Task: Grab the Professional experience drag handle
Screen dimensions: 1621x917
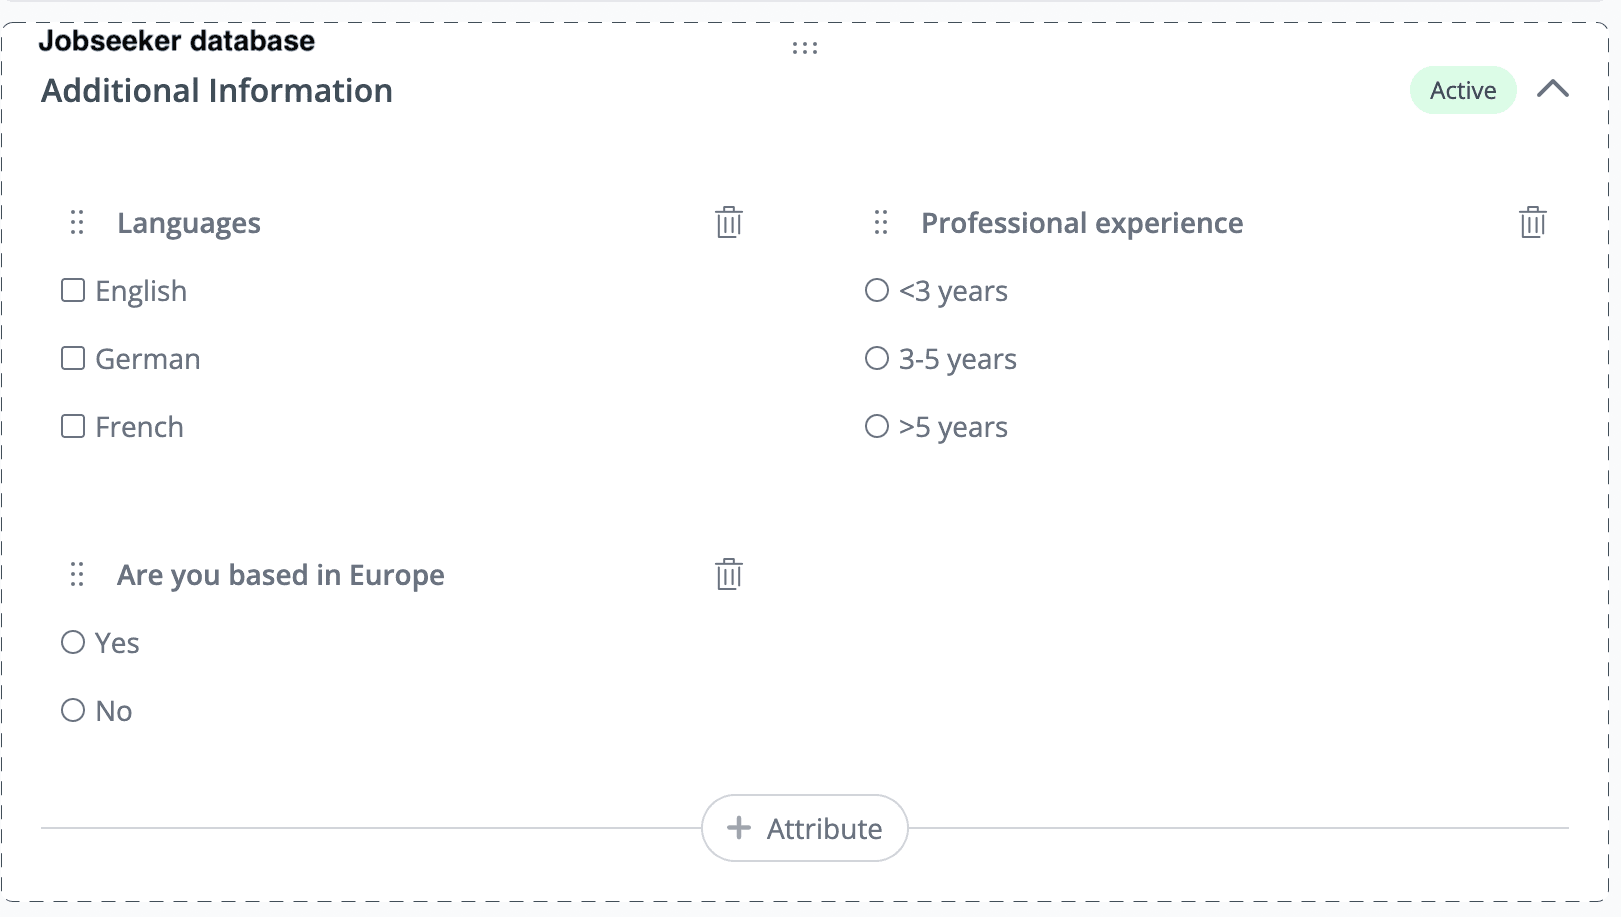Action: coord(880,222)
